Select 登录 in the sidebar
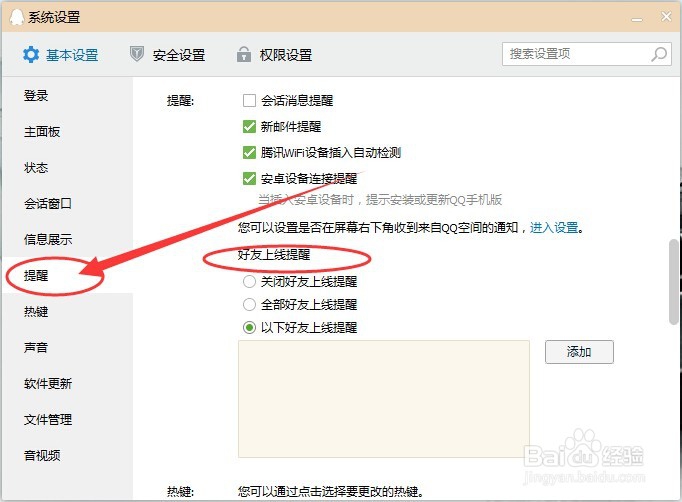This screenshot has width=682, height=502. 36,96
